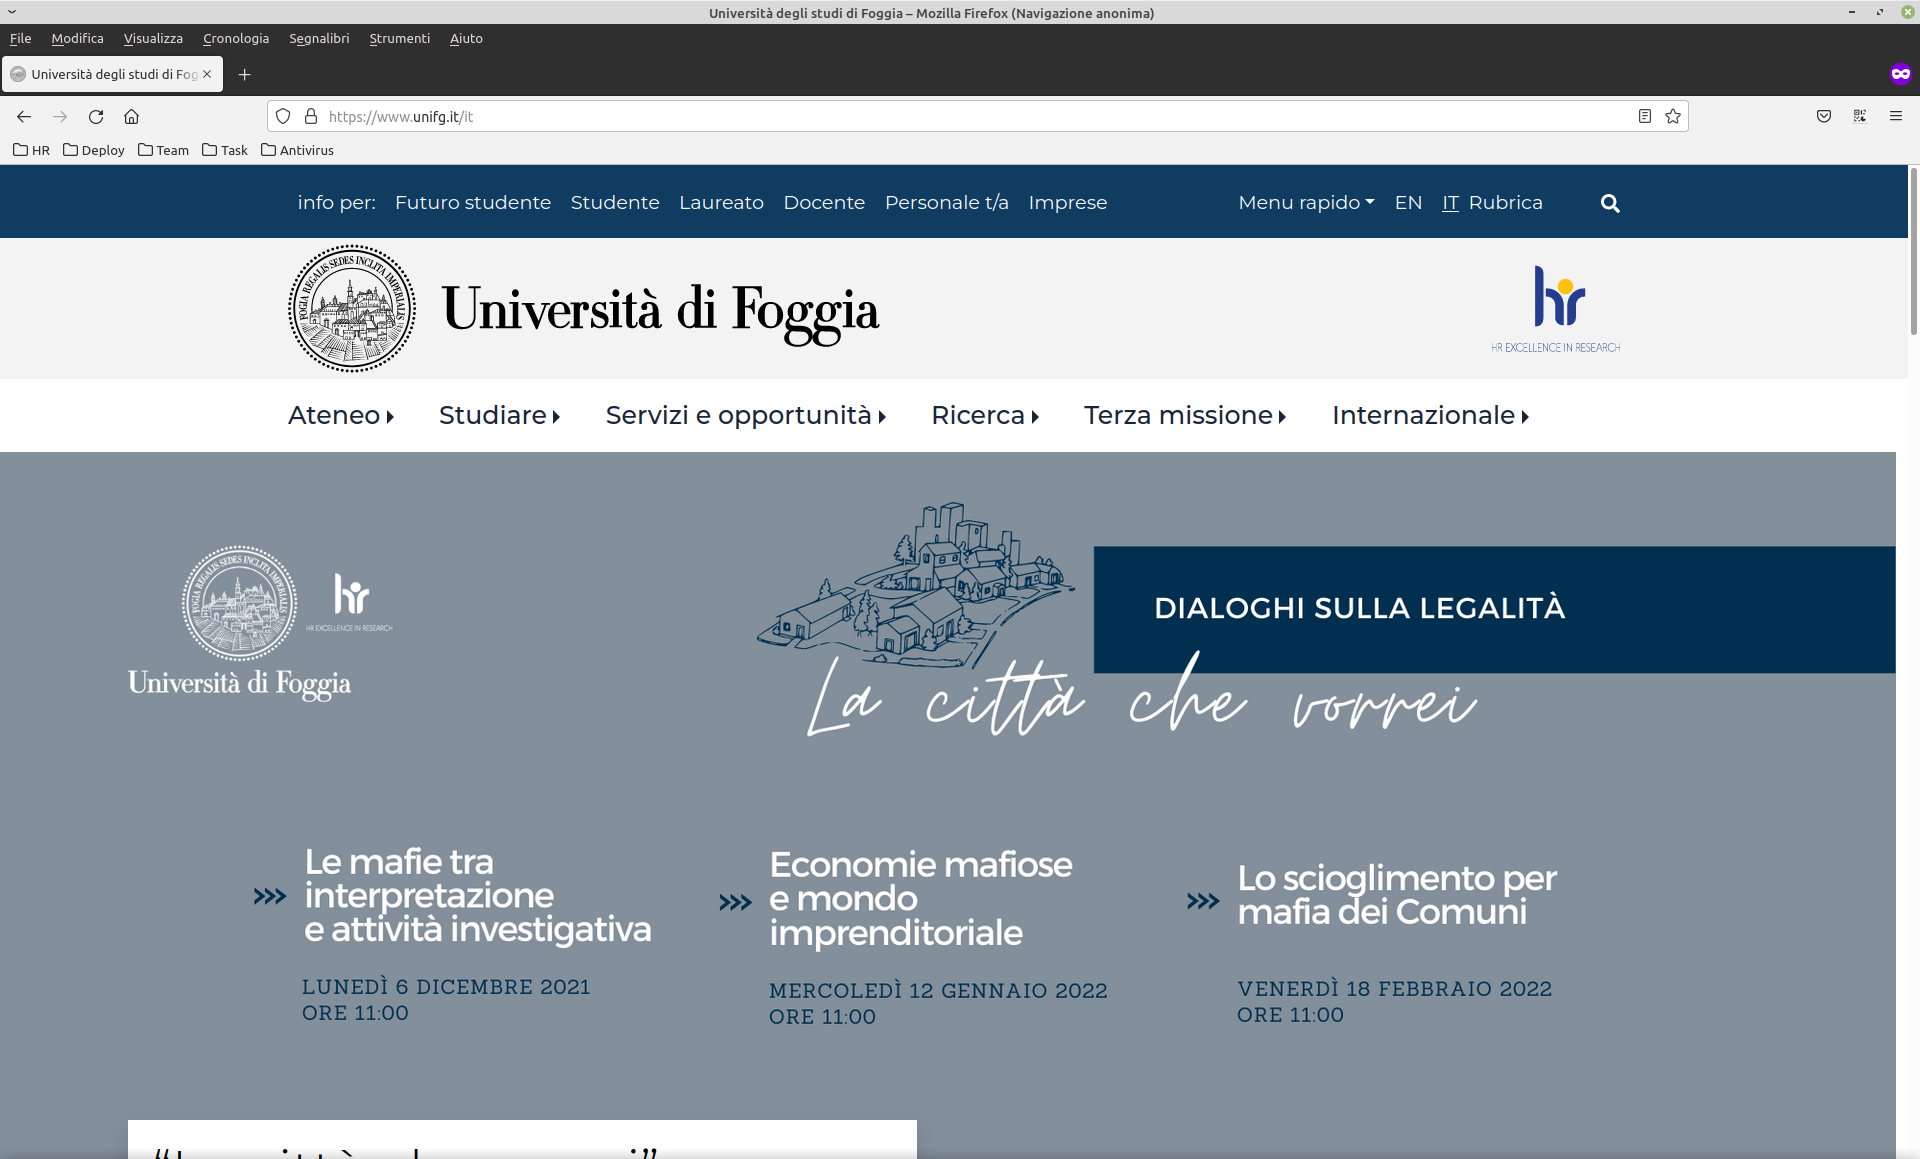Expand Servizi e opportunità menu
1920x1159 pixels.
click(x=746, y=415)
